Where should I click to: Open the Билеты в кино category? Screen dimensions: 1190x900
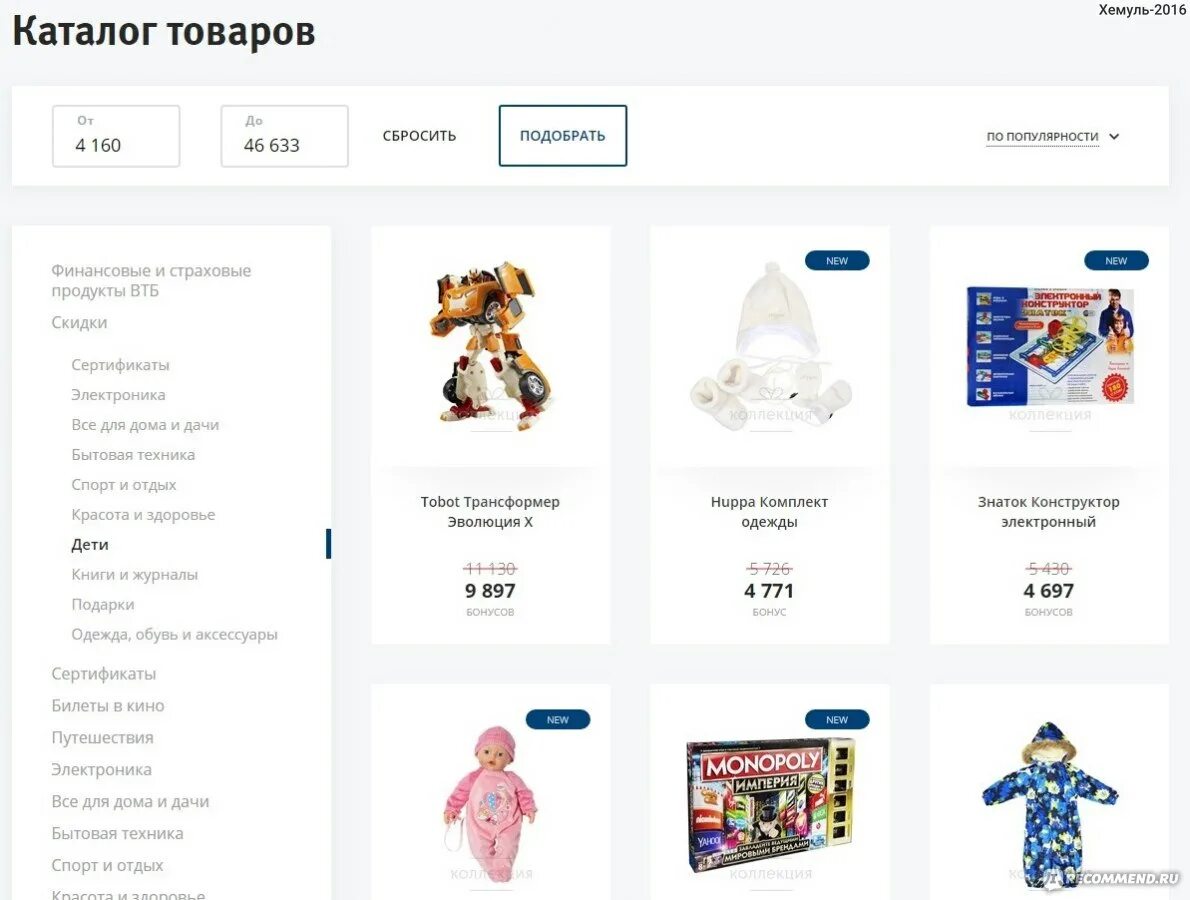(x=108, y=706)
